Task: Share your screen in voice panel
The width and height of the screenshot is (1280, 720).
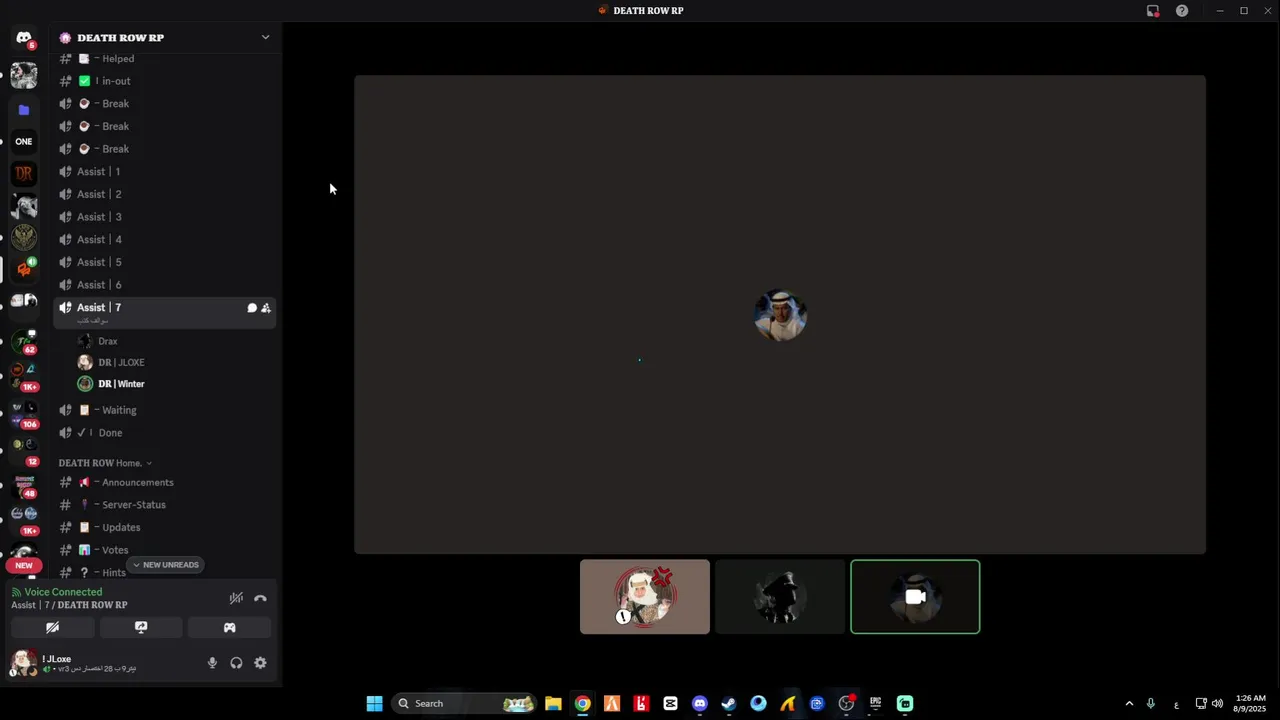Action: 141,628
